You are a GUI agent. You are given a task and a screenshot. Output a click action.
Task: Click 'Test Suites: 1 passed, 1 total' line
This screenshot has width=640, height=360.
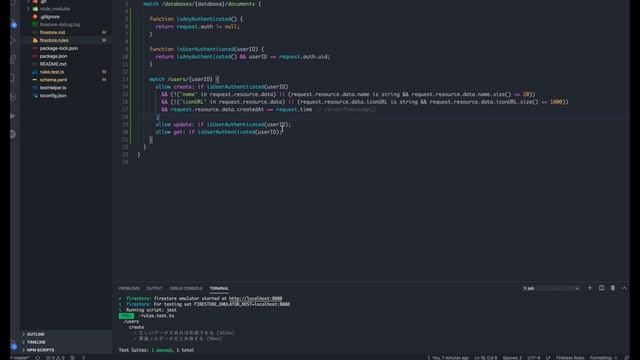156,350
